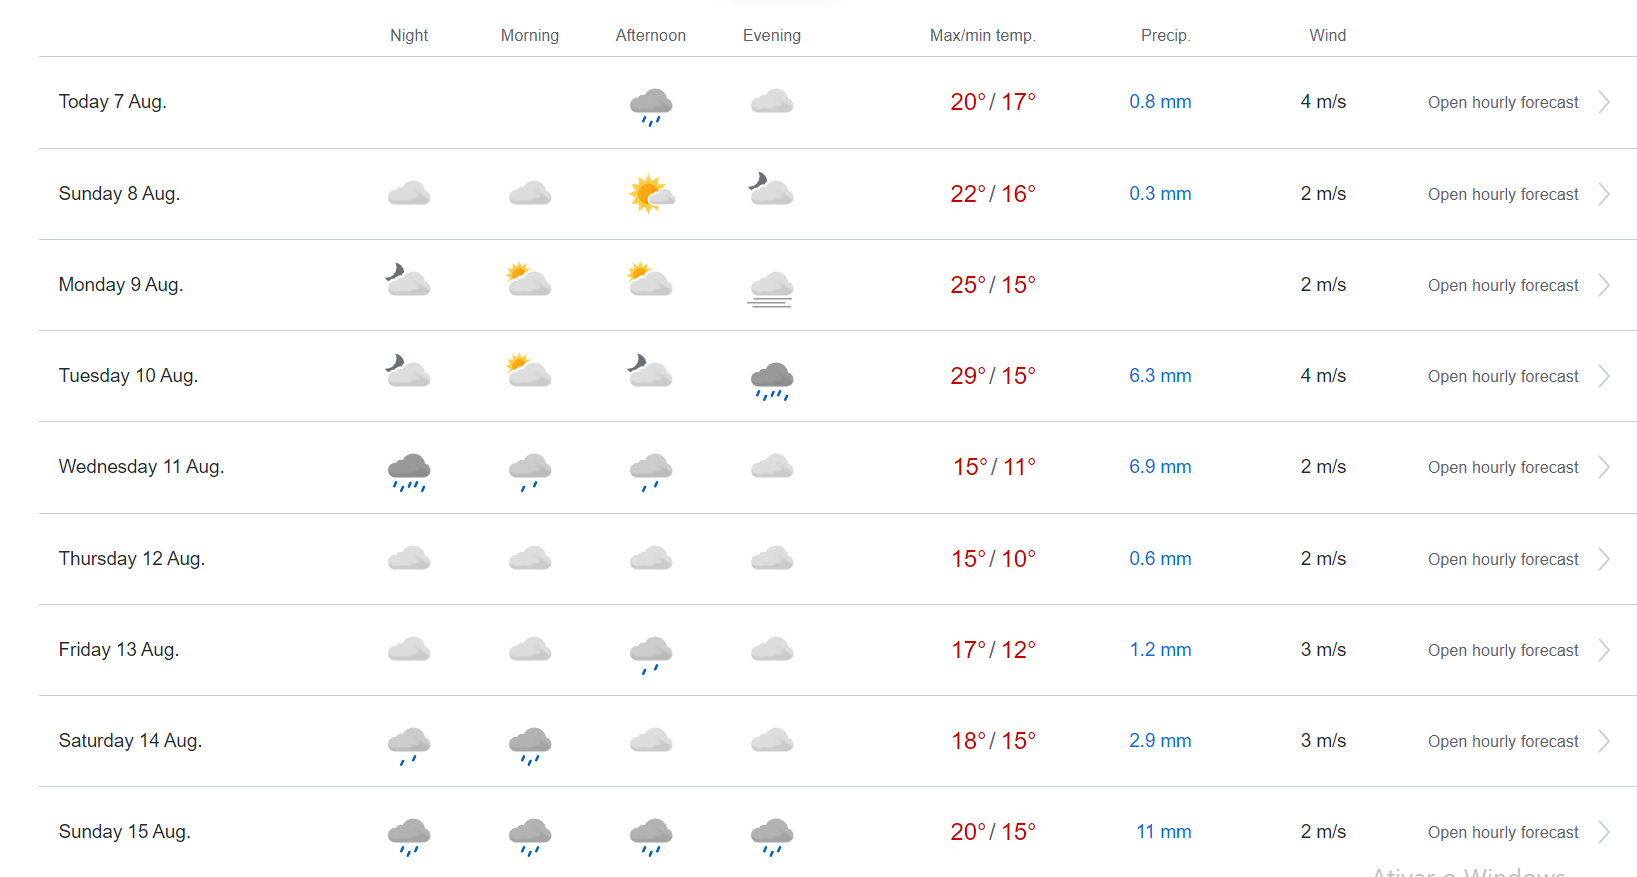Screen dimensions: 1637x877
Task: Select the Friday 13 Aug. date label
Action: pos(119,650)
